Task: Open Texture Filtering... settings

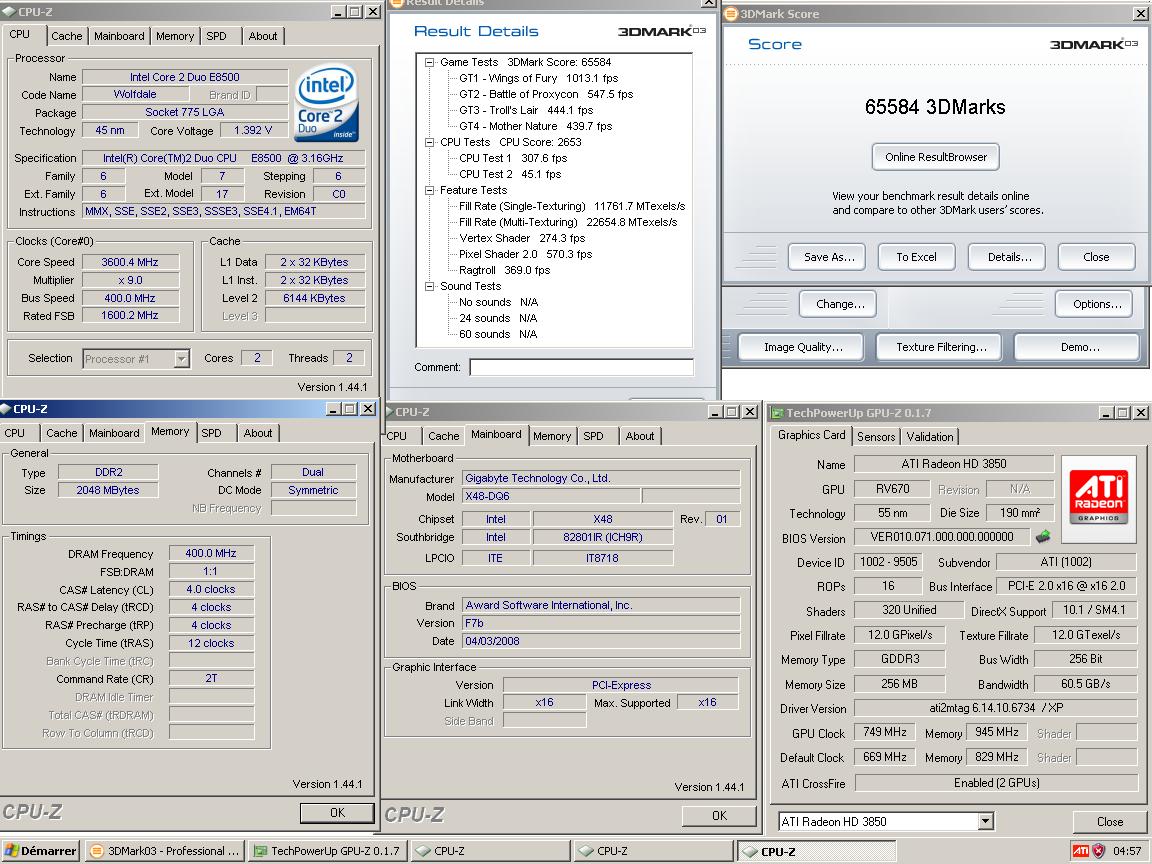Action: coord(941,348)
